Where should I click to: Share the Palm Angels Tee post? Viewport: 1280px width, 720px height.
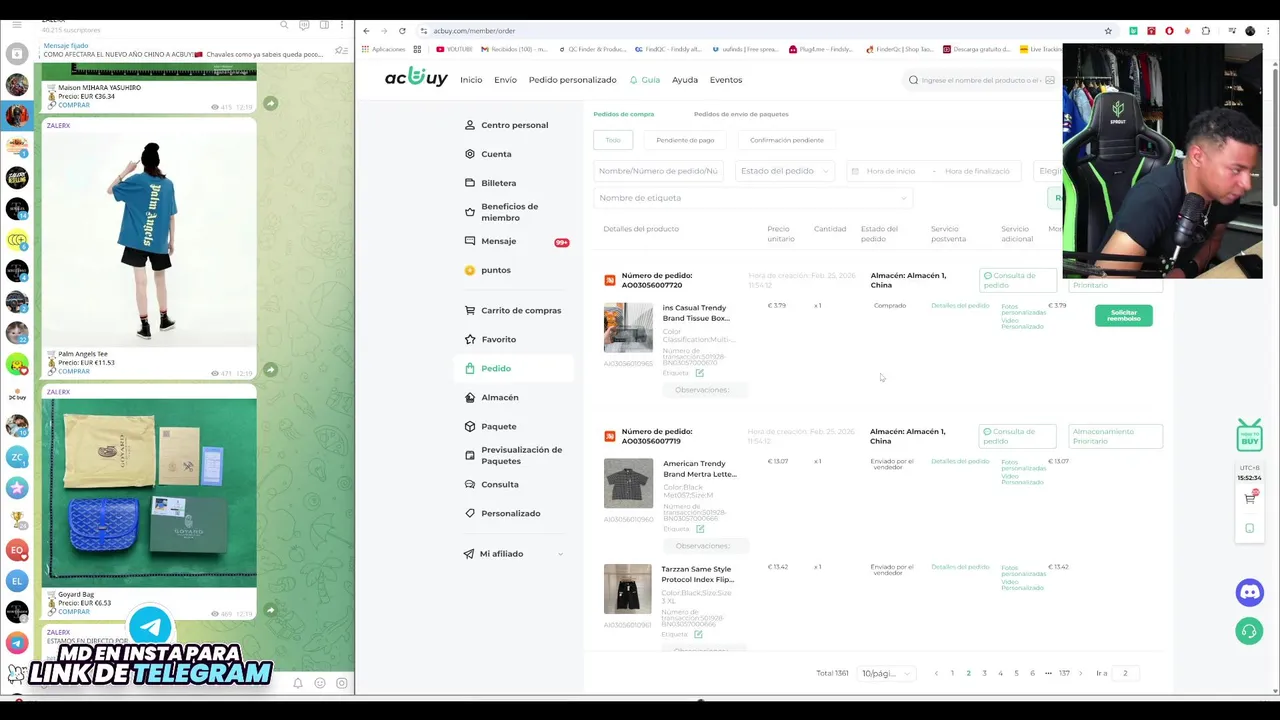point(270,370)
